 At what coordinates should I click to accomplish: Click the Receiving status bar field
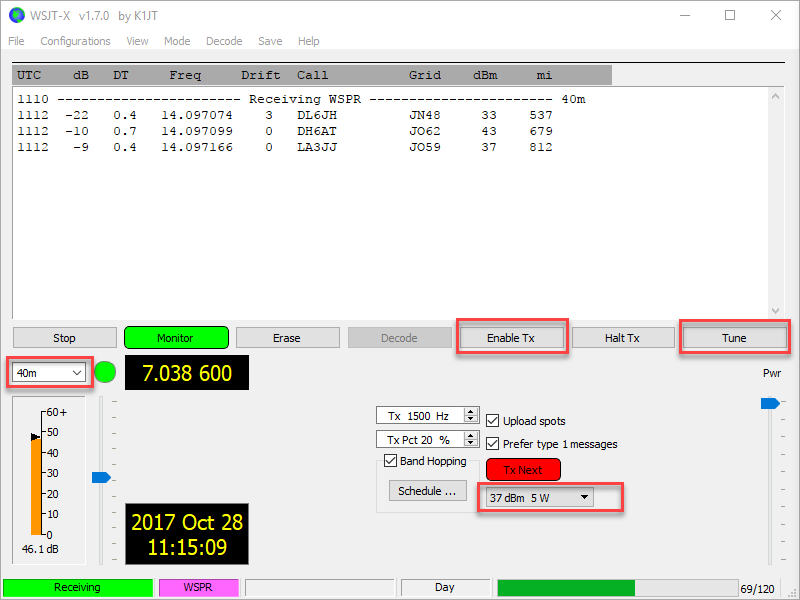(x=78, y=587)
